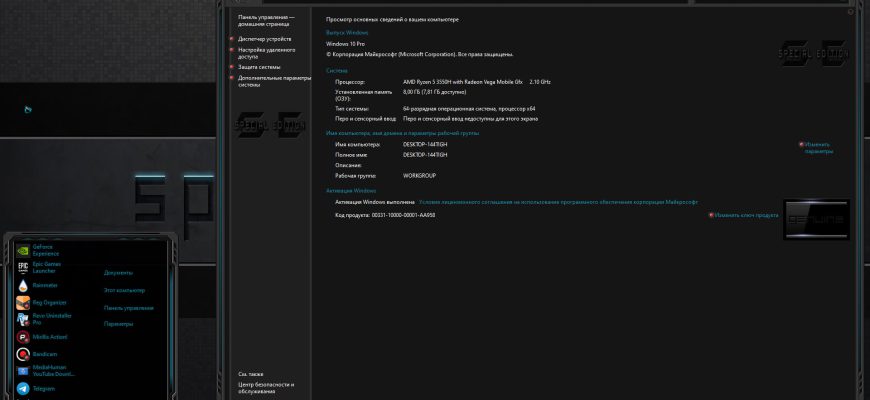Image resolution: width=870 pixels, height=400 pixels.
Task: Open the Rainmeter app icon
Action: tap(23, 285)
